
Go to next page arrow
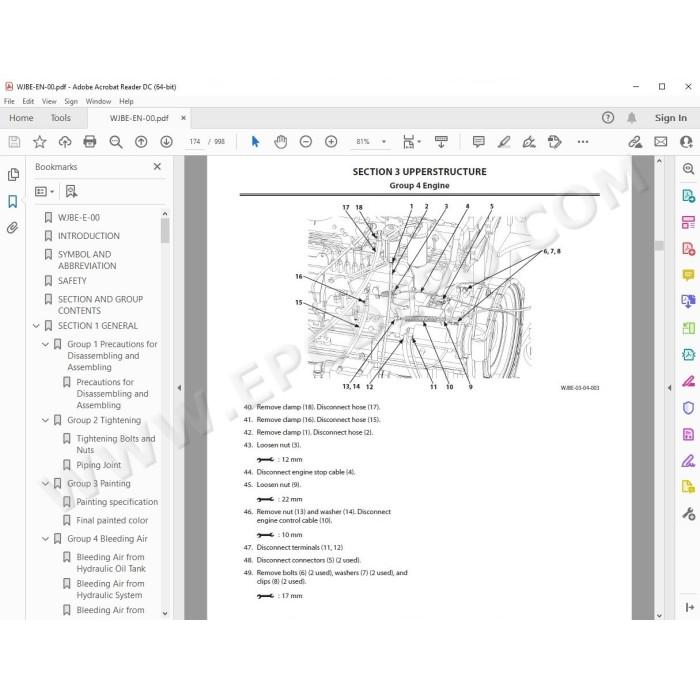(167, 142)
